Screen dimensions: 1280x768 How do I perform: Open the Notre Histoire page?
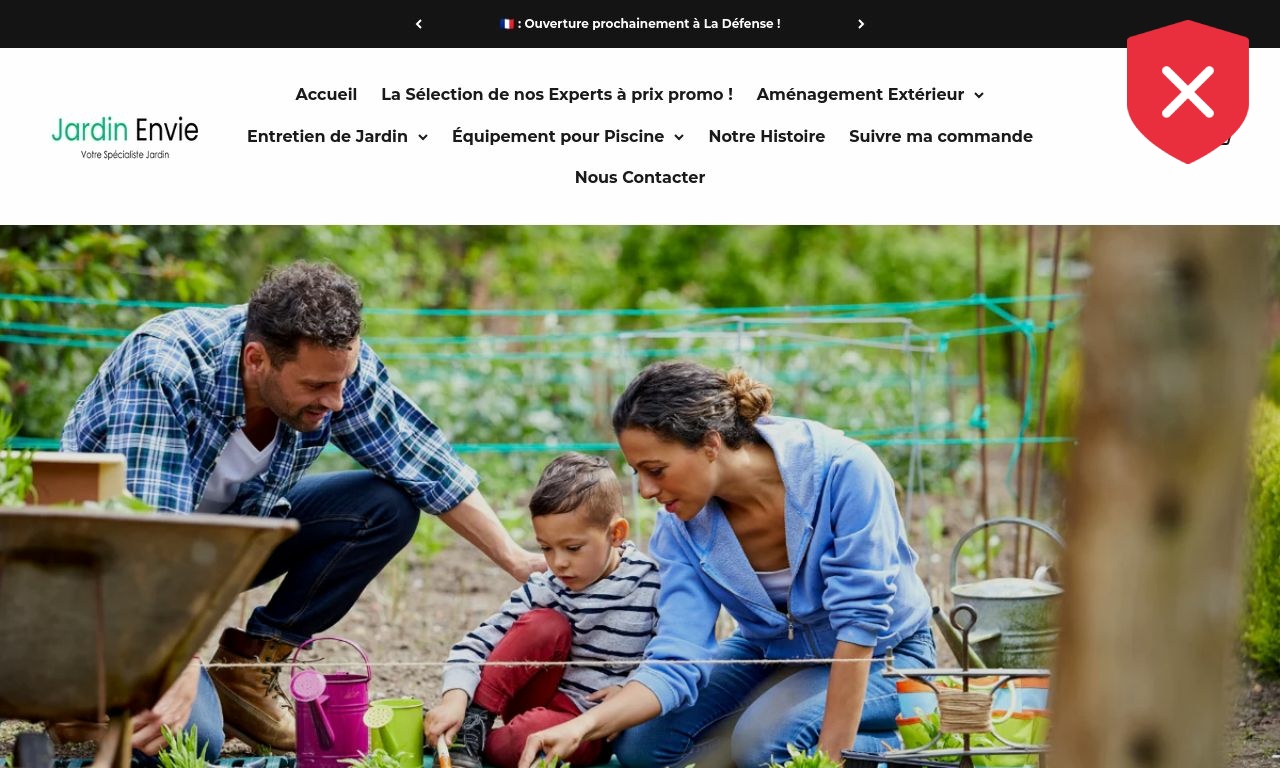[767, 136]
